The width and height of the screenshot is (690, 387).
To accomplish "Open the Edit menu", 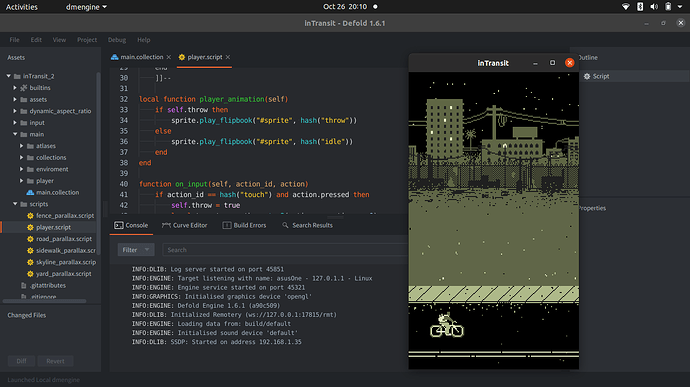I will (36, 40).
